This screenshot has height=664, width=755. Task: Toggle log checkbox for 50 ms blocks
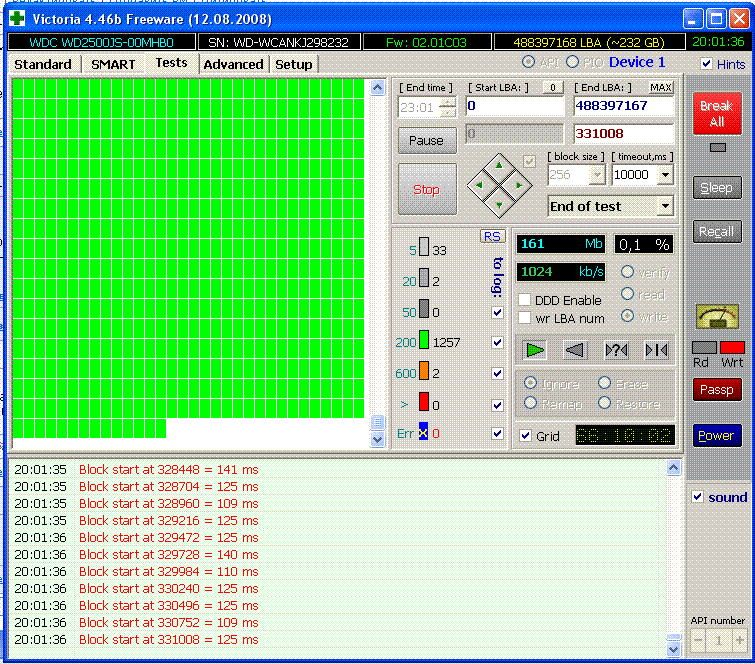pyautogui.click(x=497, y=312)
